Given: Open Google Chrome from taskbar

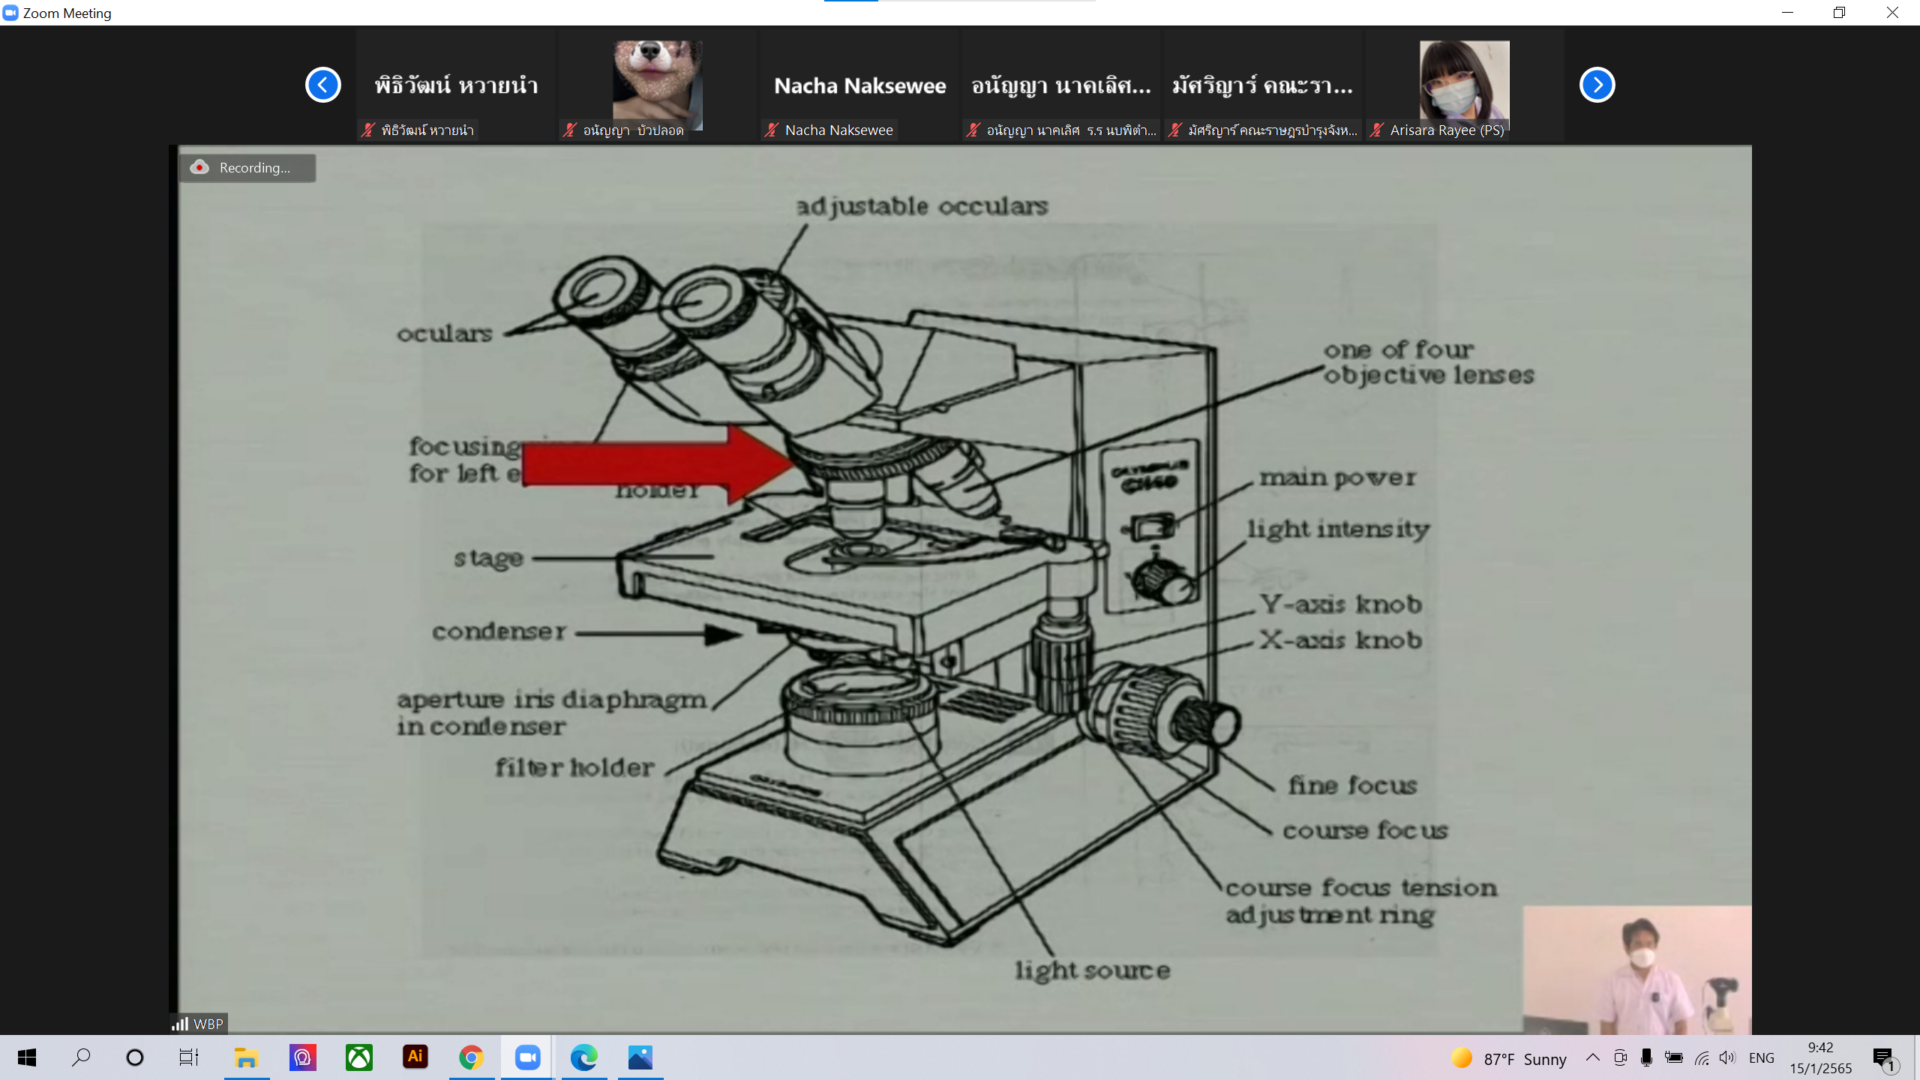Looking at the screenshot, I should click(471, 1057).
